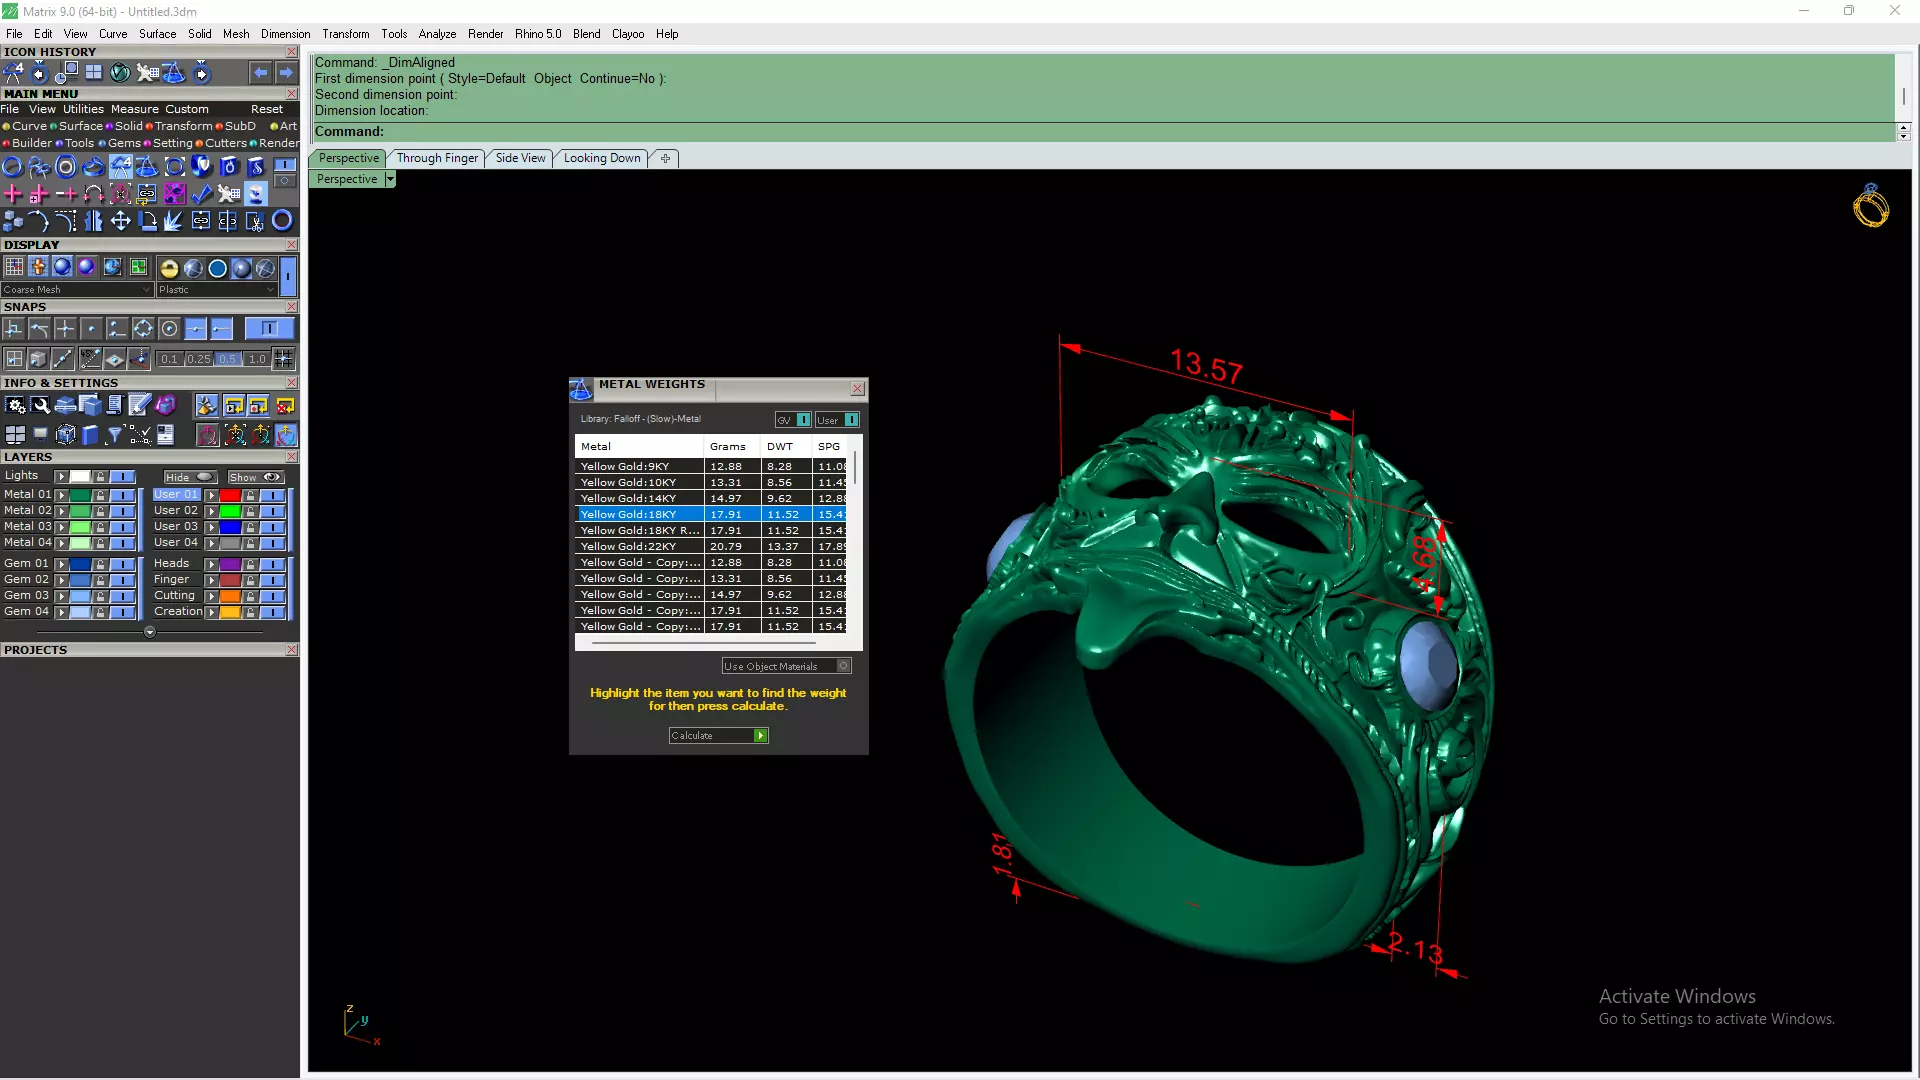Click the notepad with pencil icon
1920x1080 pixels.
click(140, 404)
